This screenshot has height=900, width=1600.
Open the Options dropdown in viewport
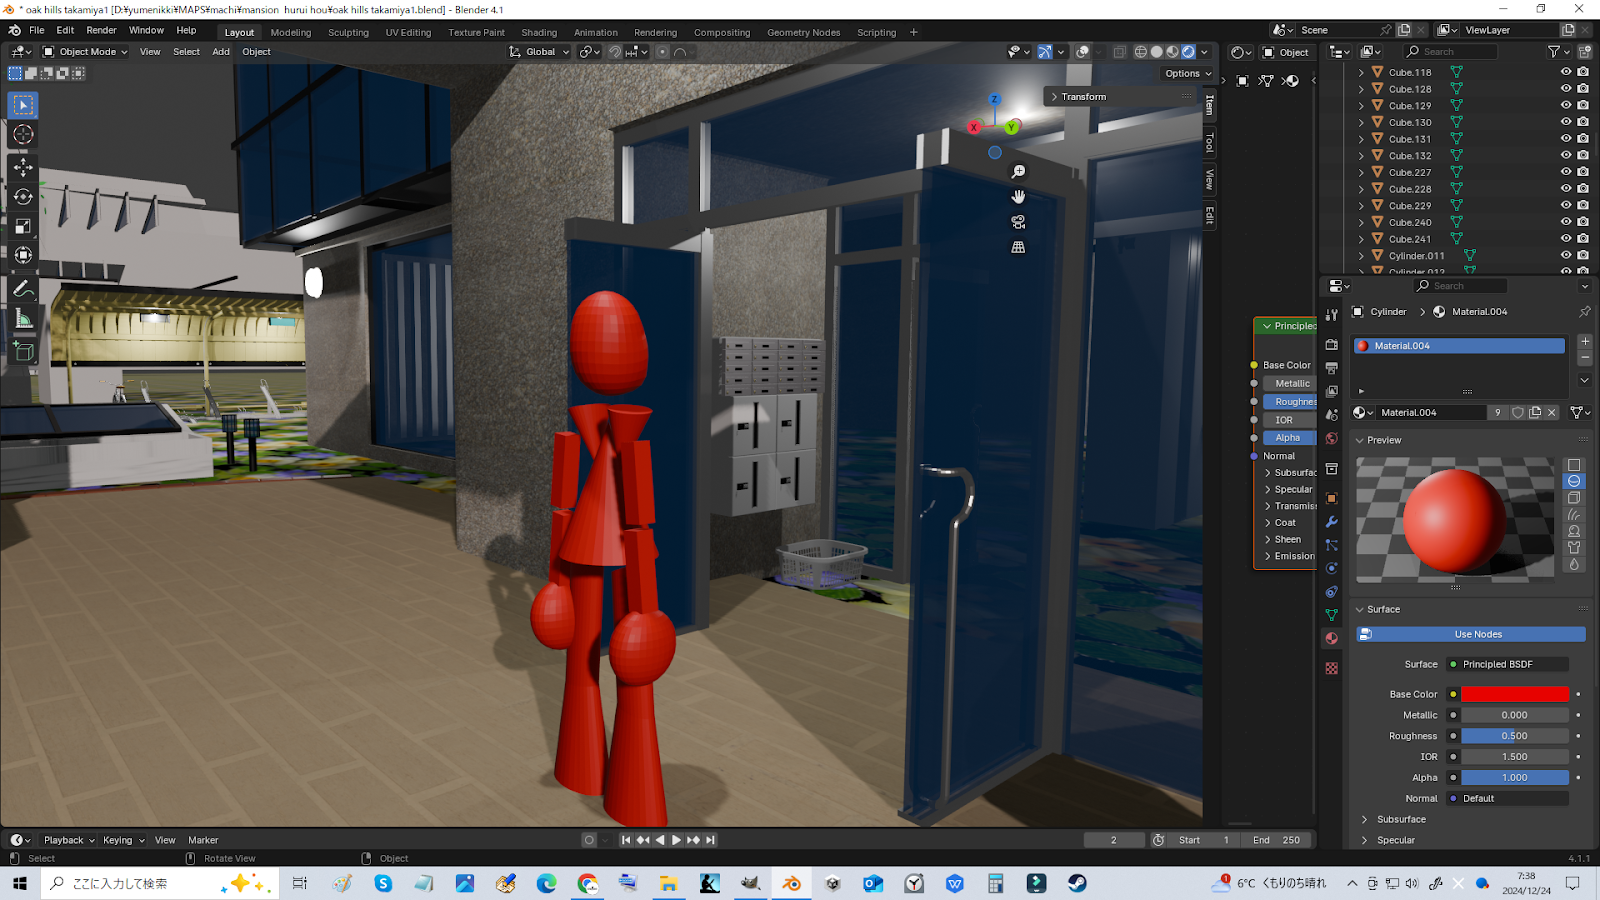tap(1188, 73)
